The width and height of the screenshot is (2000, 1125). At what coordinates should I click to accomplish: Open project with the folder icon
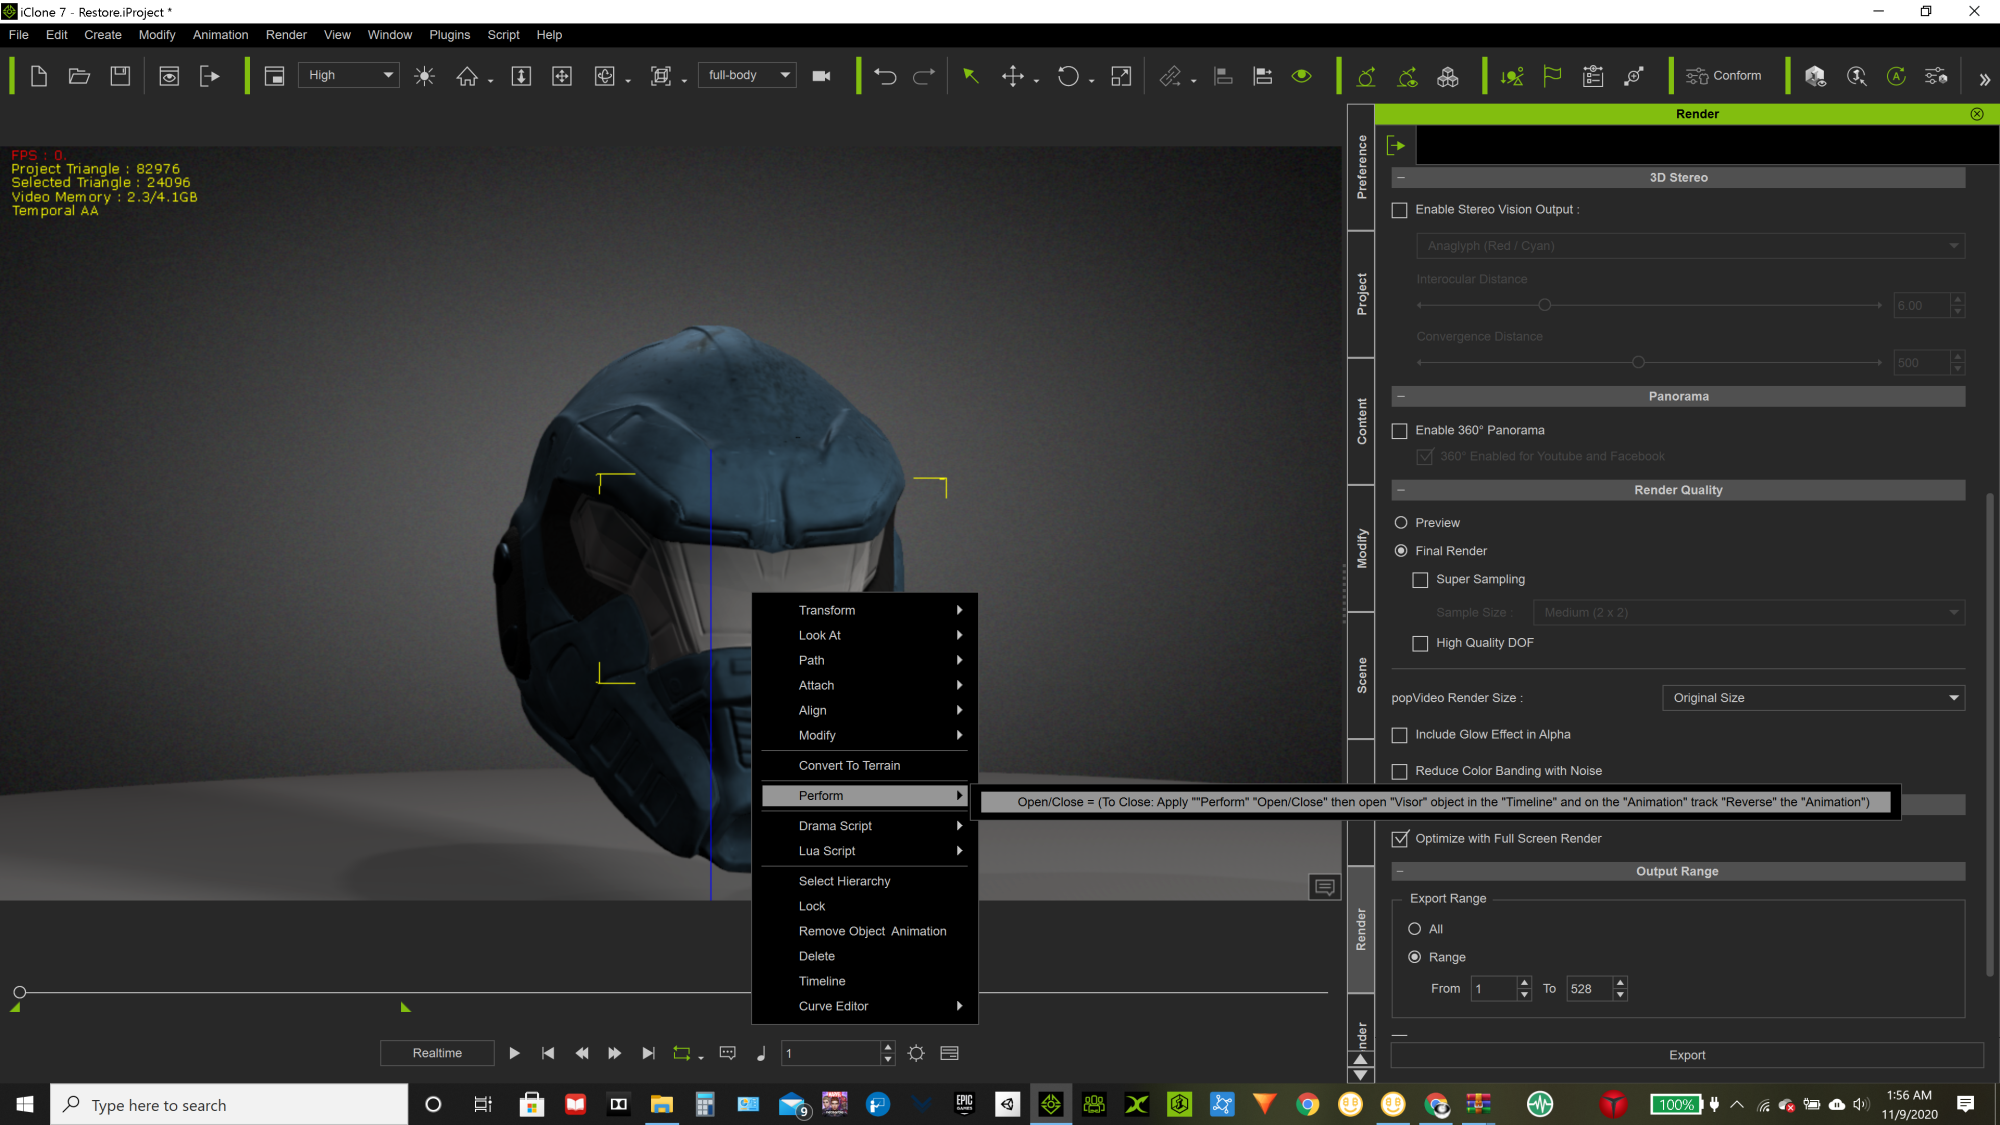pyautogui.click(x=79, y=76)
